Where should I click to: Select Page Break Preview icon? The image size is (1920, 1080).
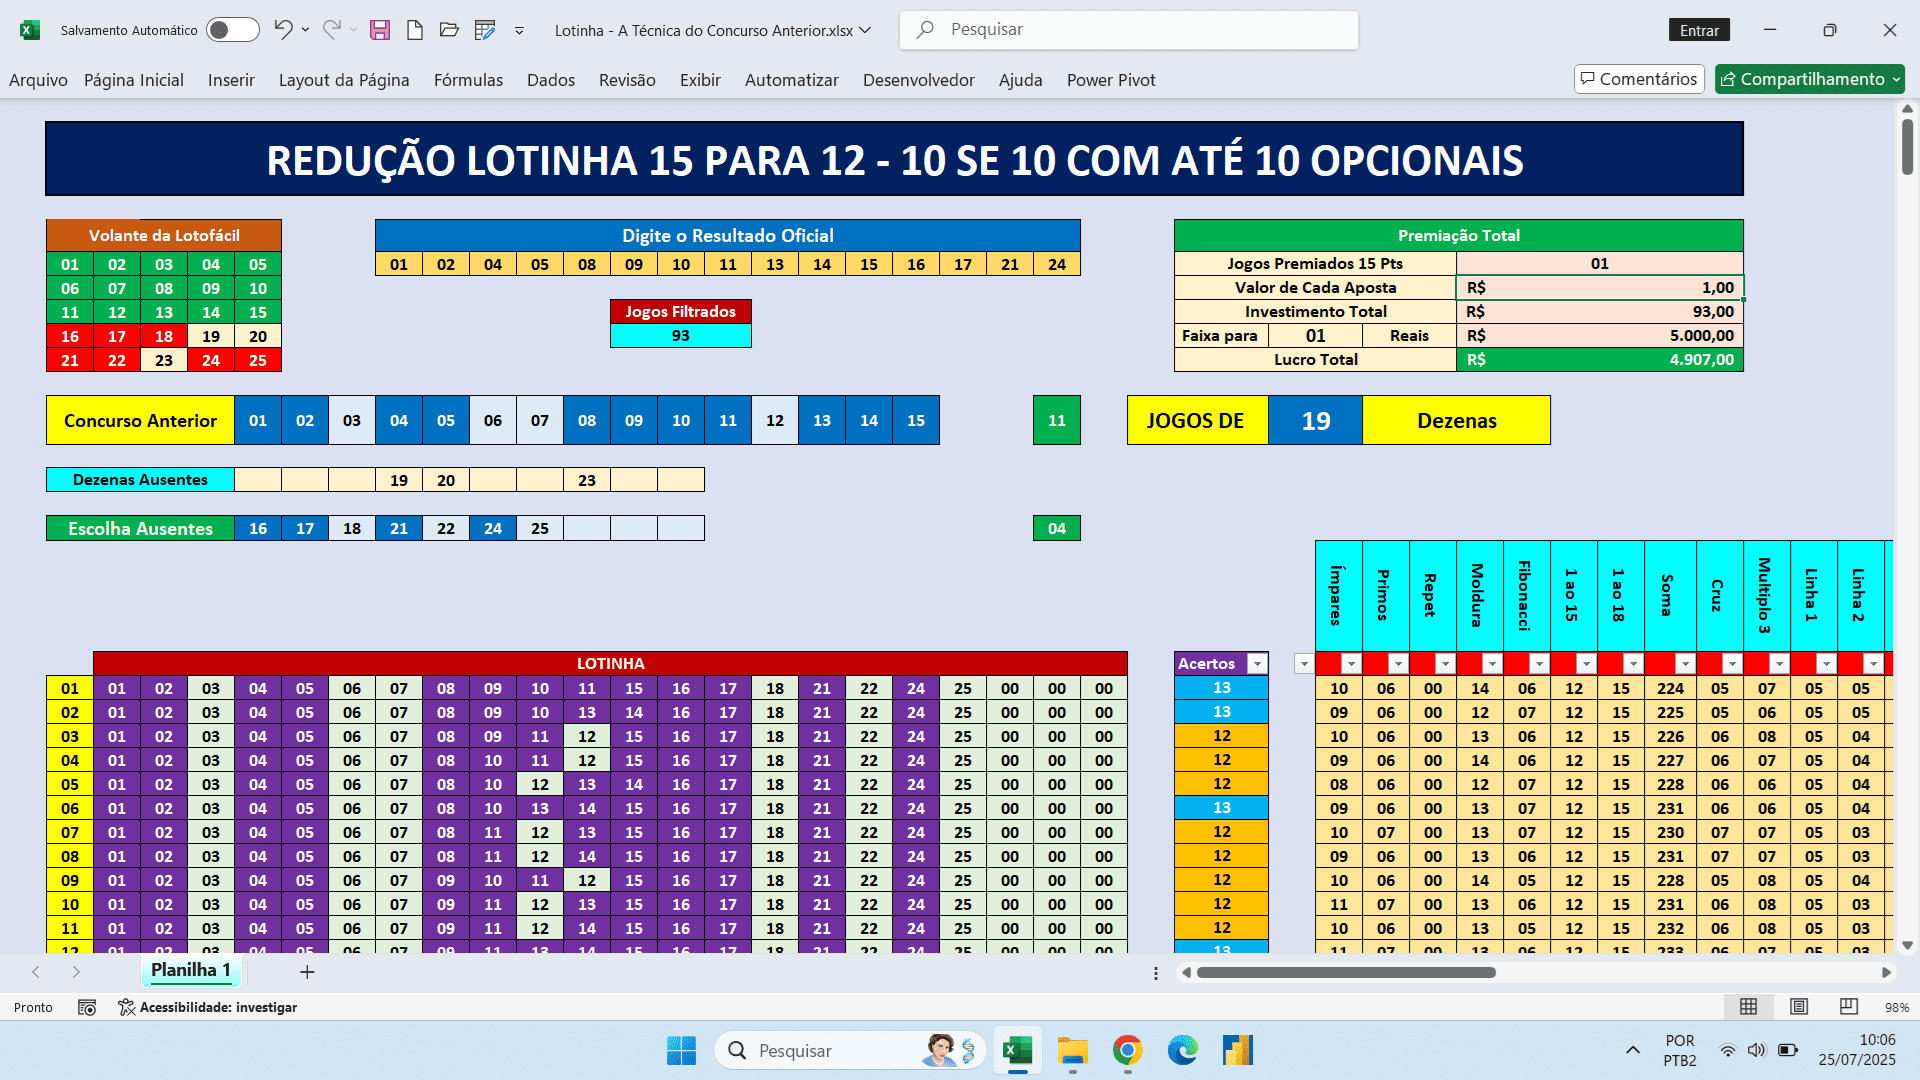pyautogui.click(x=1848, y=1007)
